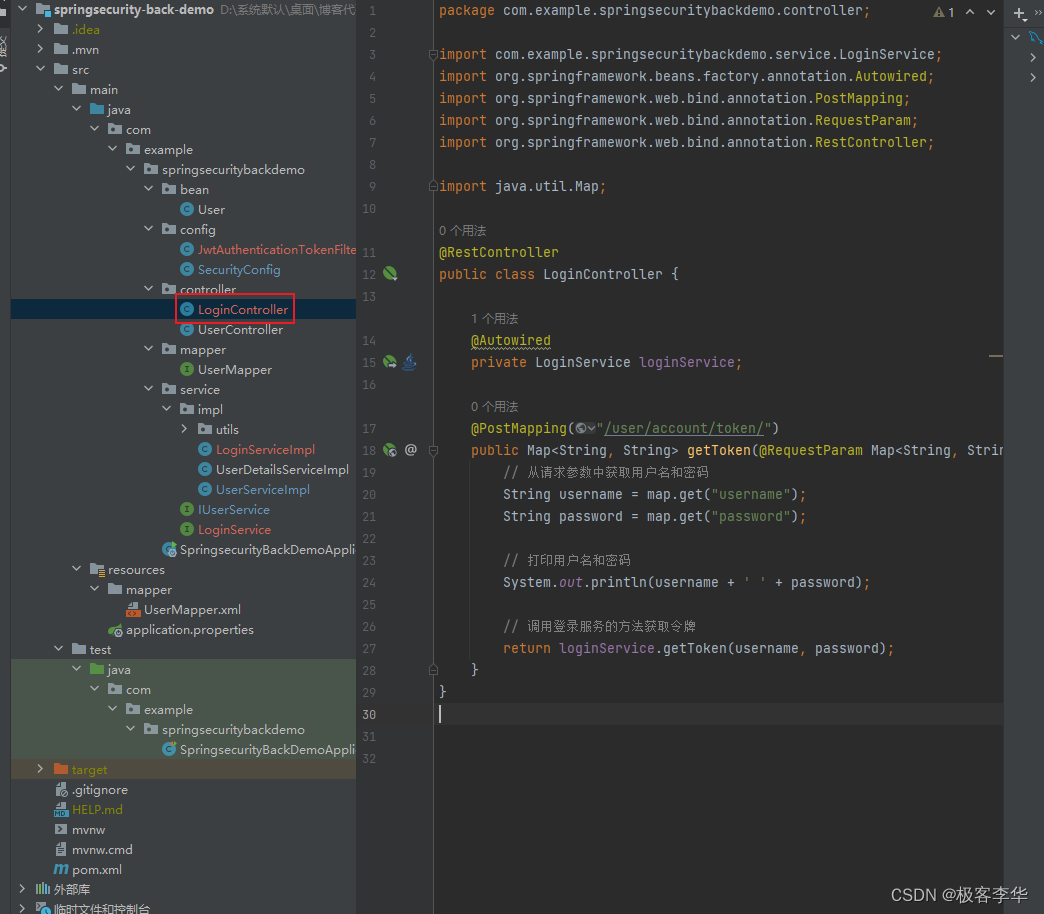Screen dimensions: 1044x914
Task: Fold the getToken method on line 18
Action: [433, 451]
